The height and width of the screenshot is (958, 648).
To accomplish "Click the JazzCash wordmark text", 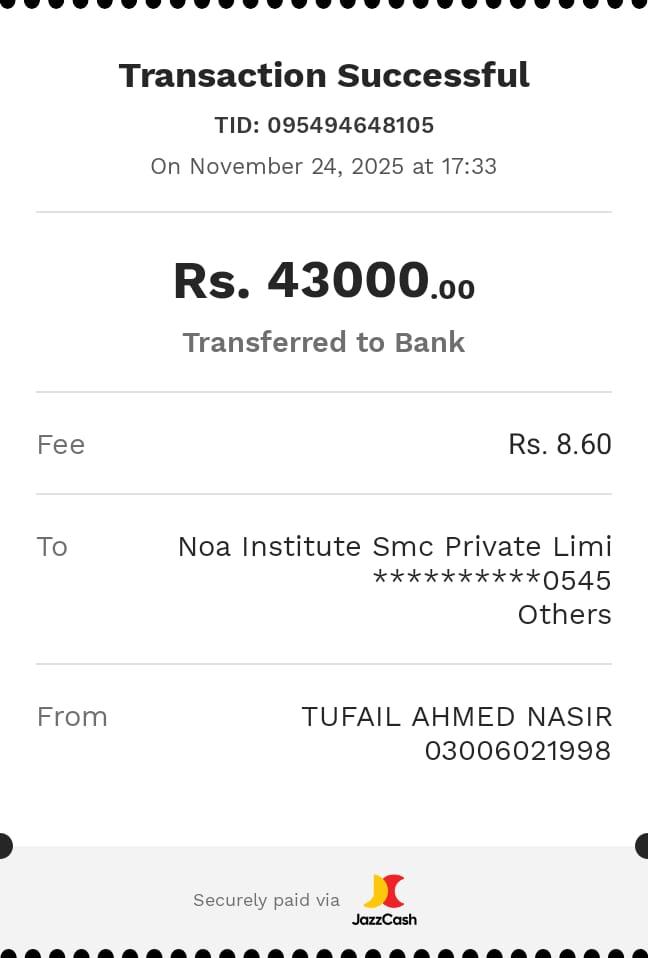I will [384, 919].
